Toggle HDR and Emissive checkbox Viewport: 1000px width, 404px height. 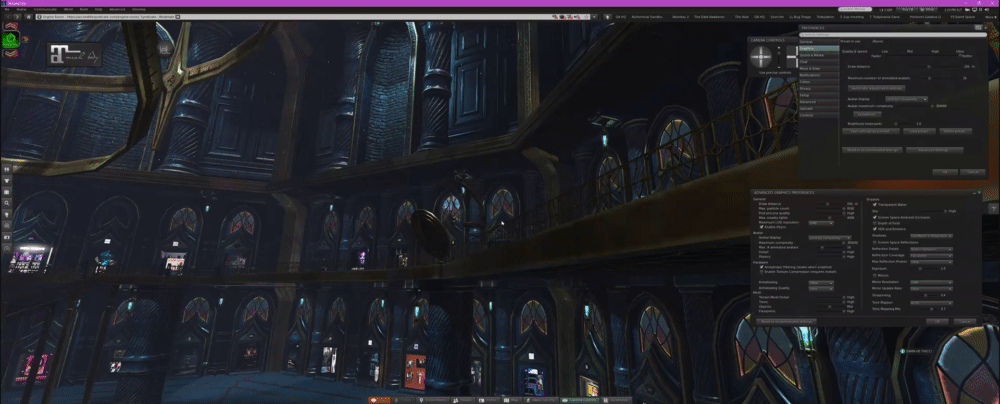pos(875,229)
